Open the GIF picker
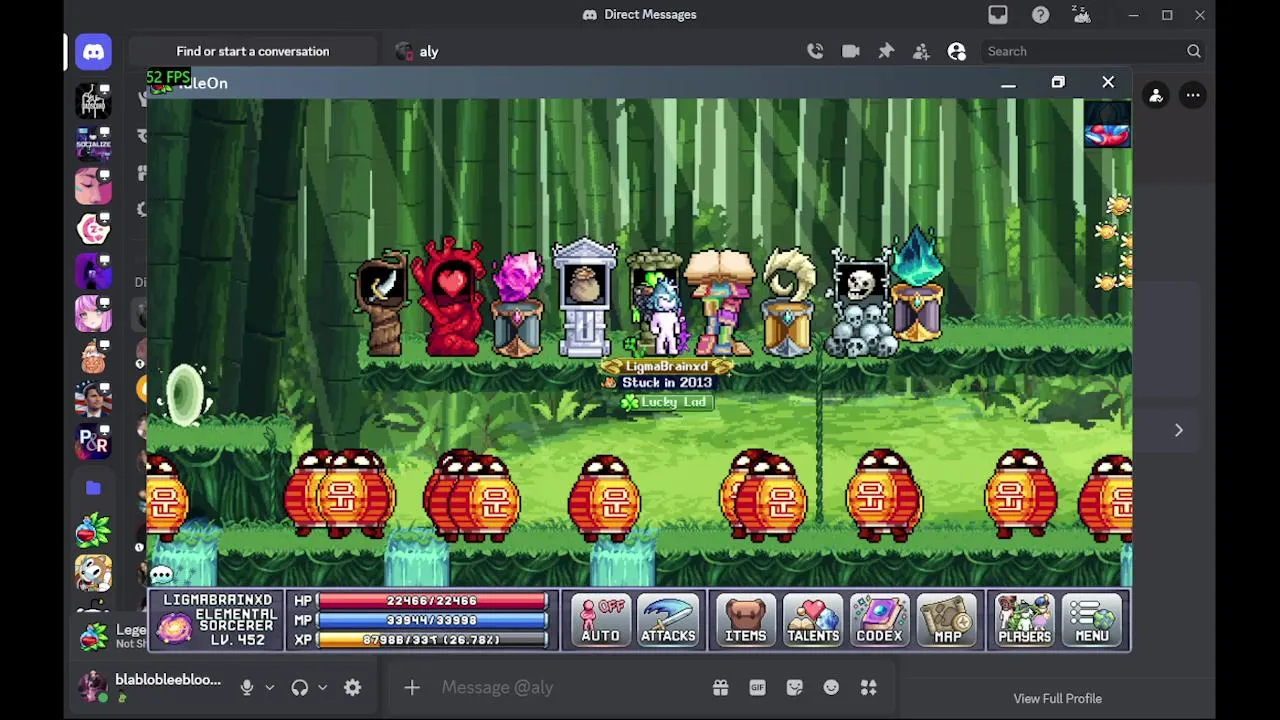1280x720 pixels. pyautogui.click(x=757, y=687)
